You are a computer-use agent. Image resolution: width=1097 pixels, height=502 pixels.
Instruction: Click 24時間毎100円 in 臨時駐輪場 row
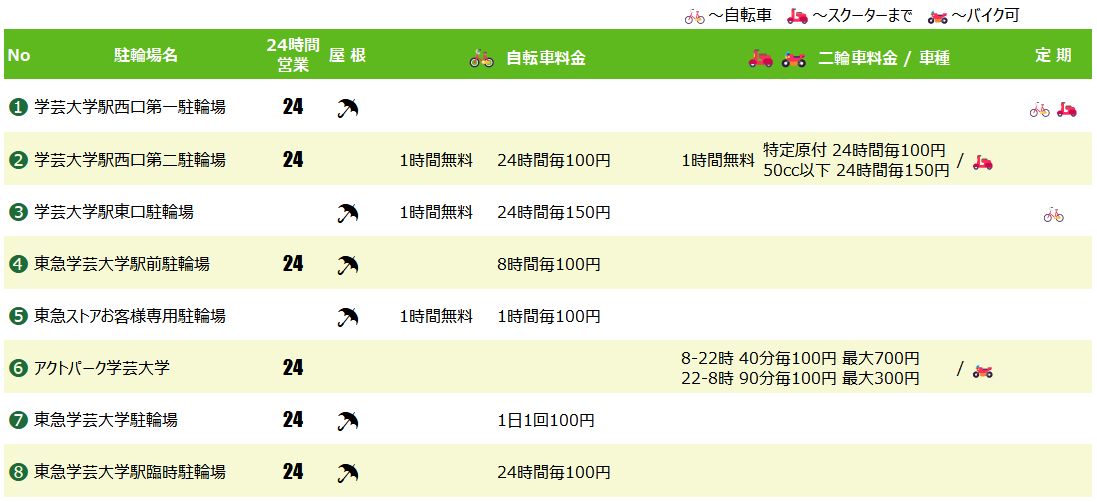tap(554, 473)
